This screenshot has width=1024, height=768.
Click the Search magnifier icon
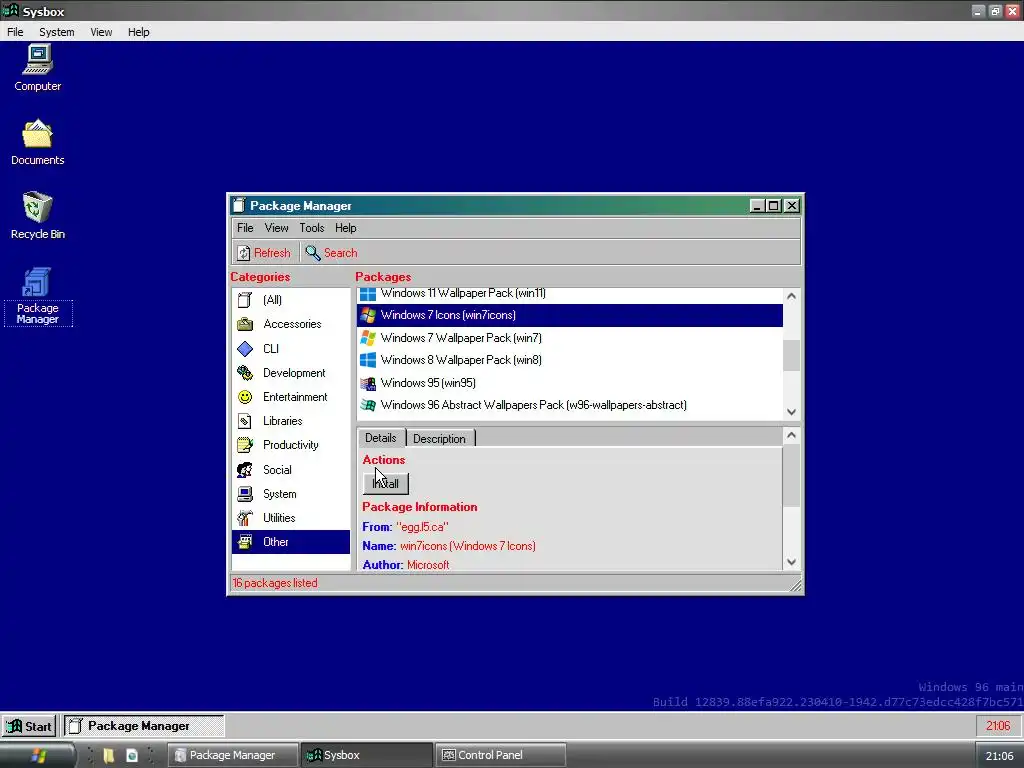click(313, 253)
